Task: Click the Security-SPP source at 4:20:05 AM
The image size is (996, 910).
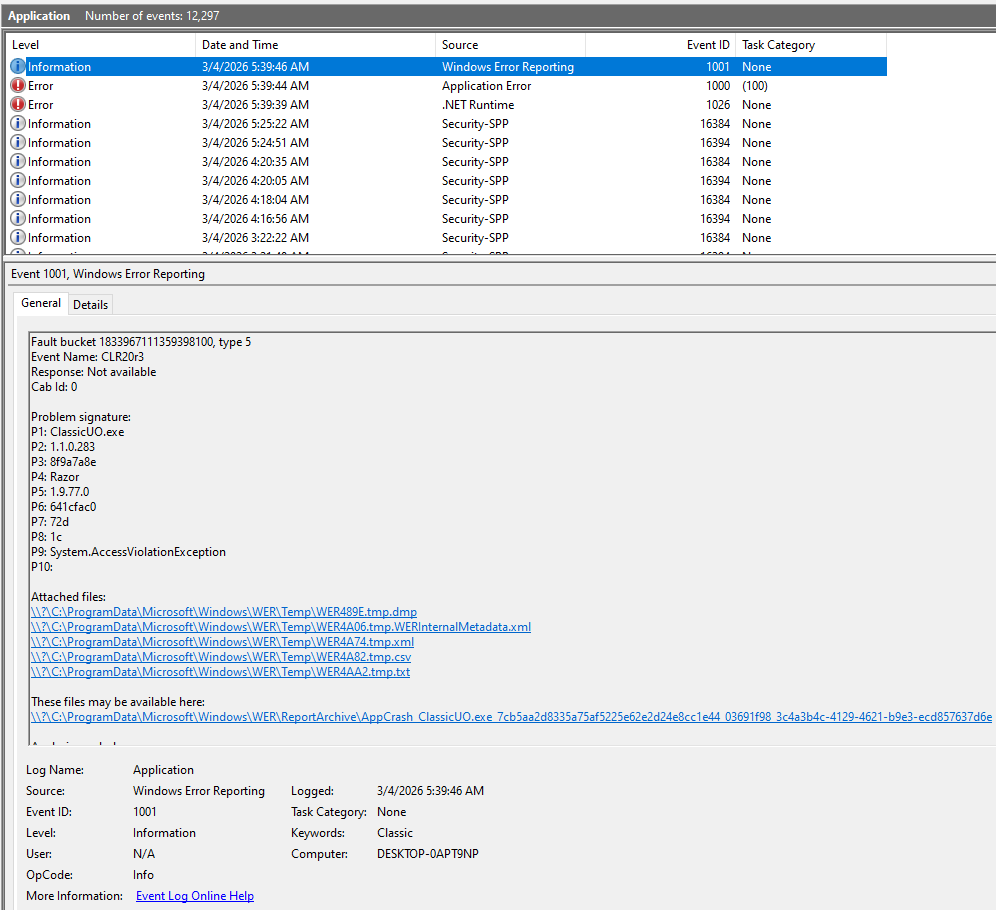Action: [x=475, y=181]
